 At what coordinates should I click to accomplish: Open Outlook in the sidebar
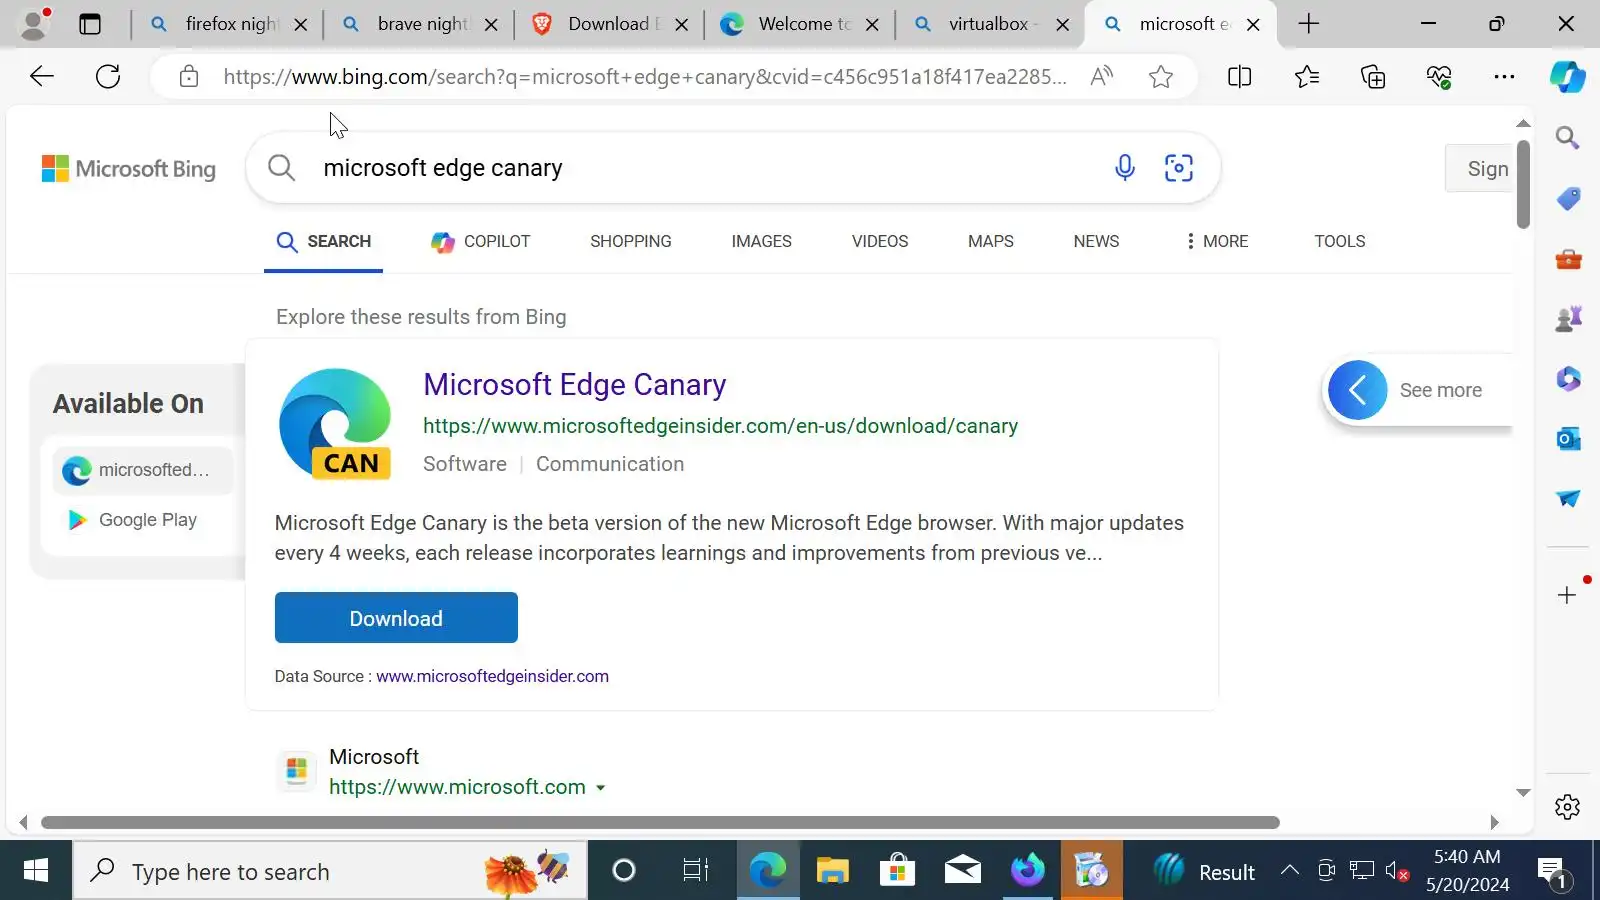1568,438
